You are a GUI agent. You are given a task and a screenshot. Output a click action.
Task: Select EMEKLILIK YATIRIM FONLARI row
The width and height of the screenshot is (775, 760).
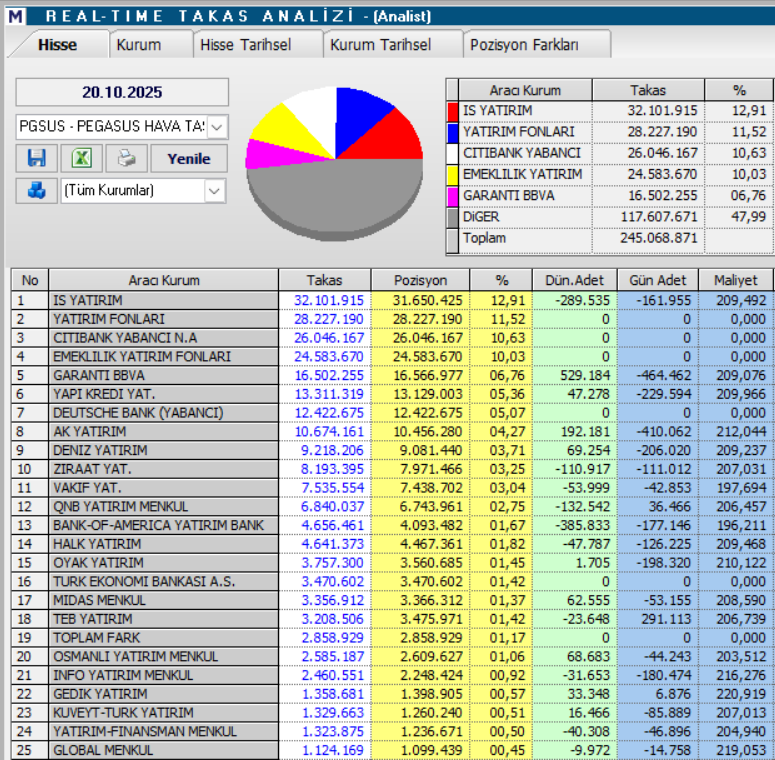pos(392,357)
